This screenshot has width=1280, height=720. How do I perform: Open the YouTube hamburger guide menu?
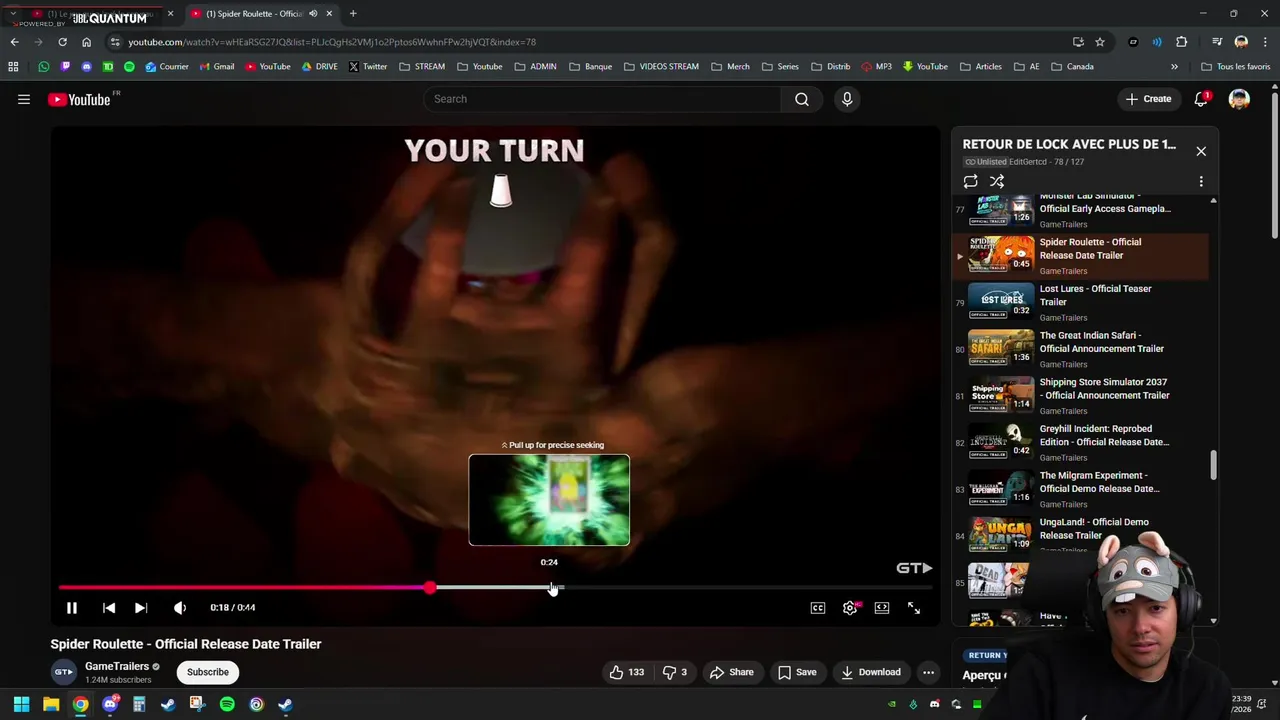pyautogui.click(x=24, y=99)
